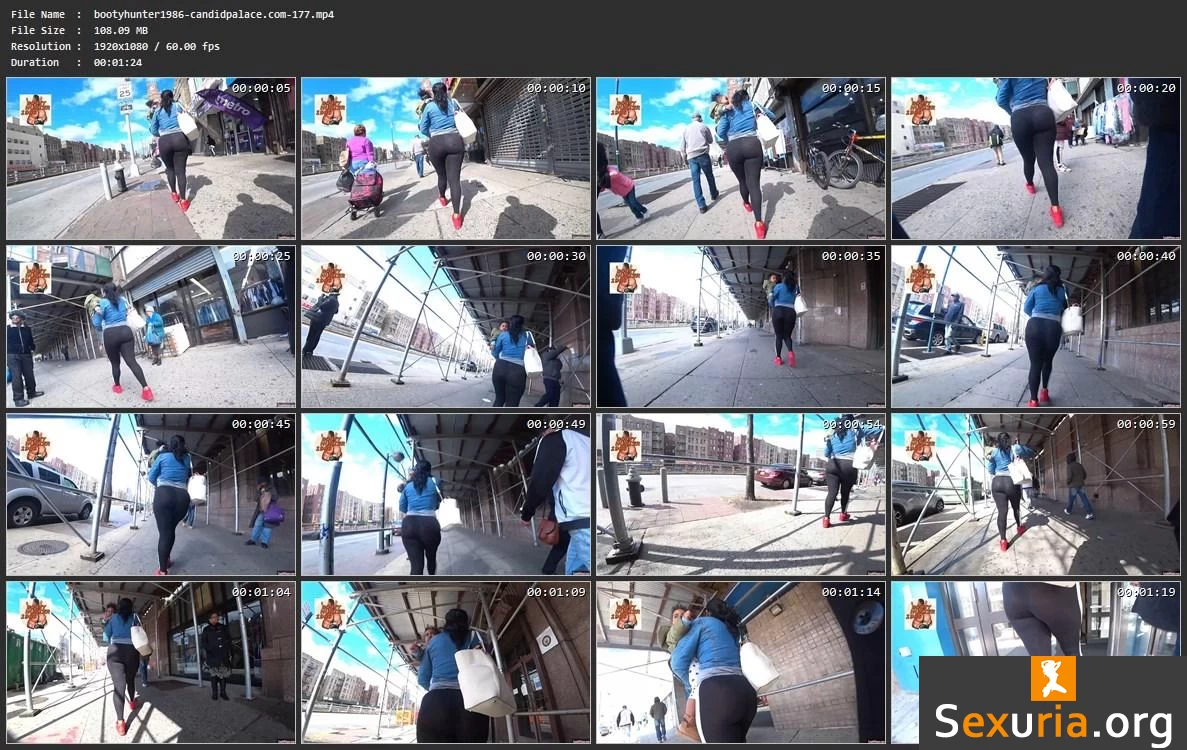Click the watermark logo in the 00:01:04 frame
The width and height of the screenshot is (1187, 750).
pyautogui.click(x=35, y=613)
